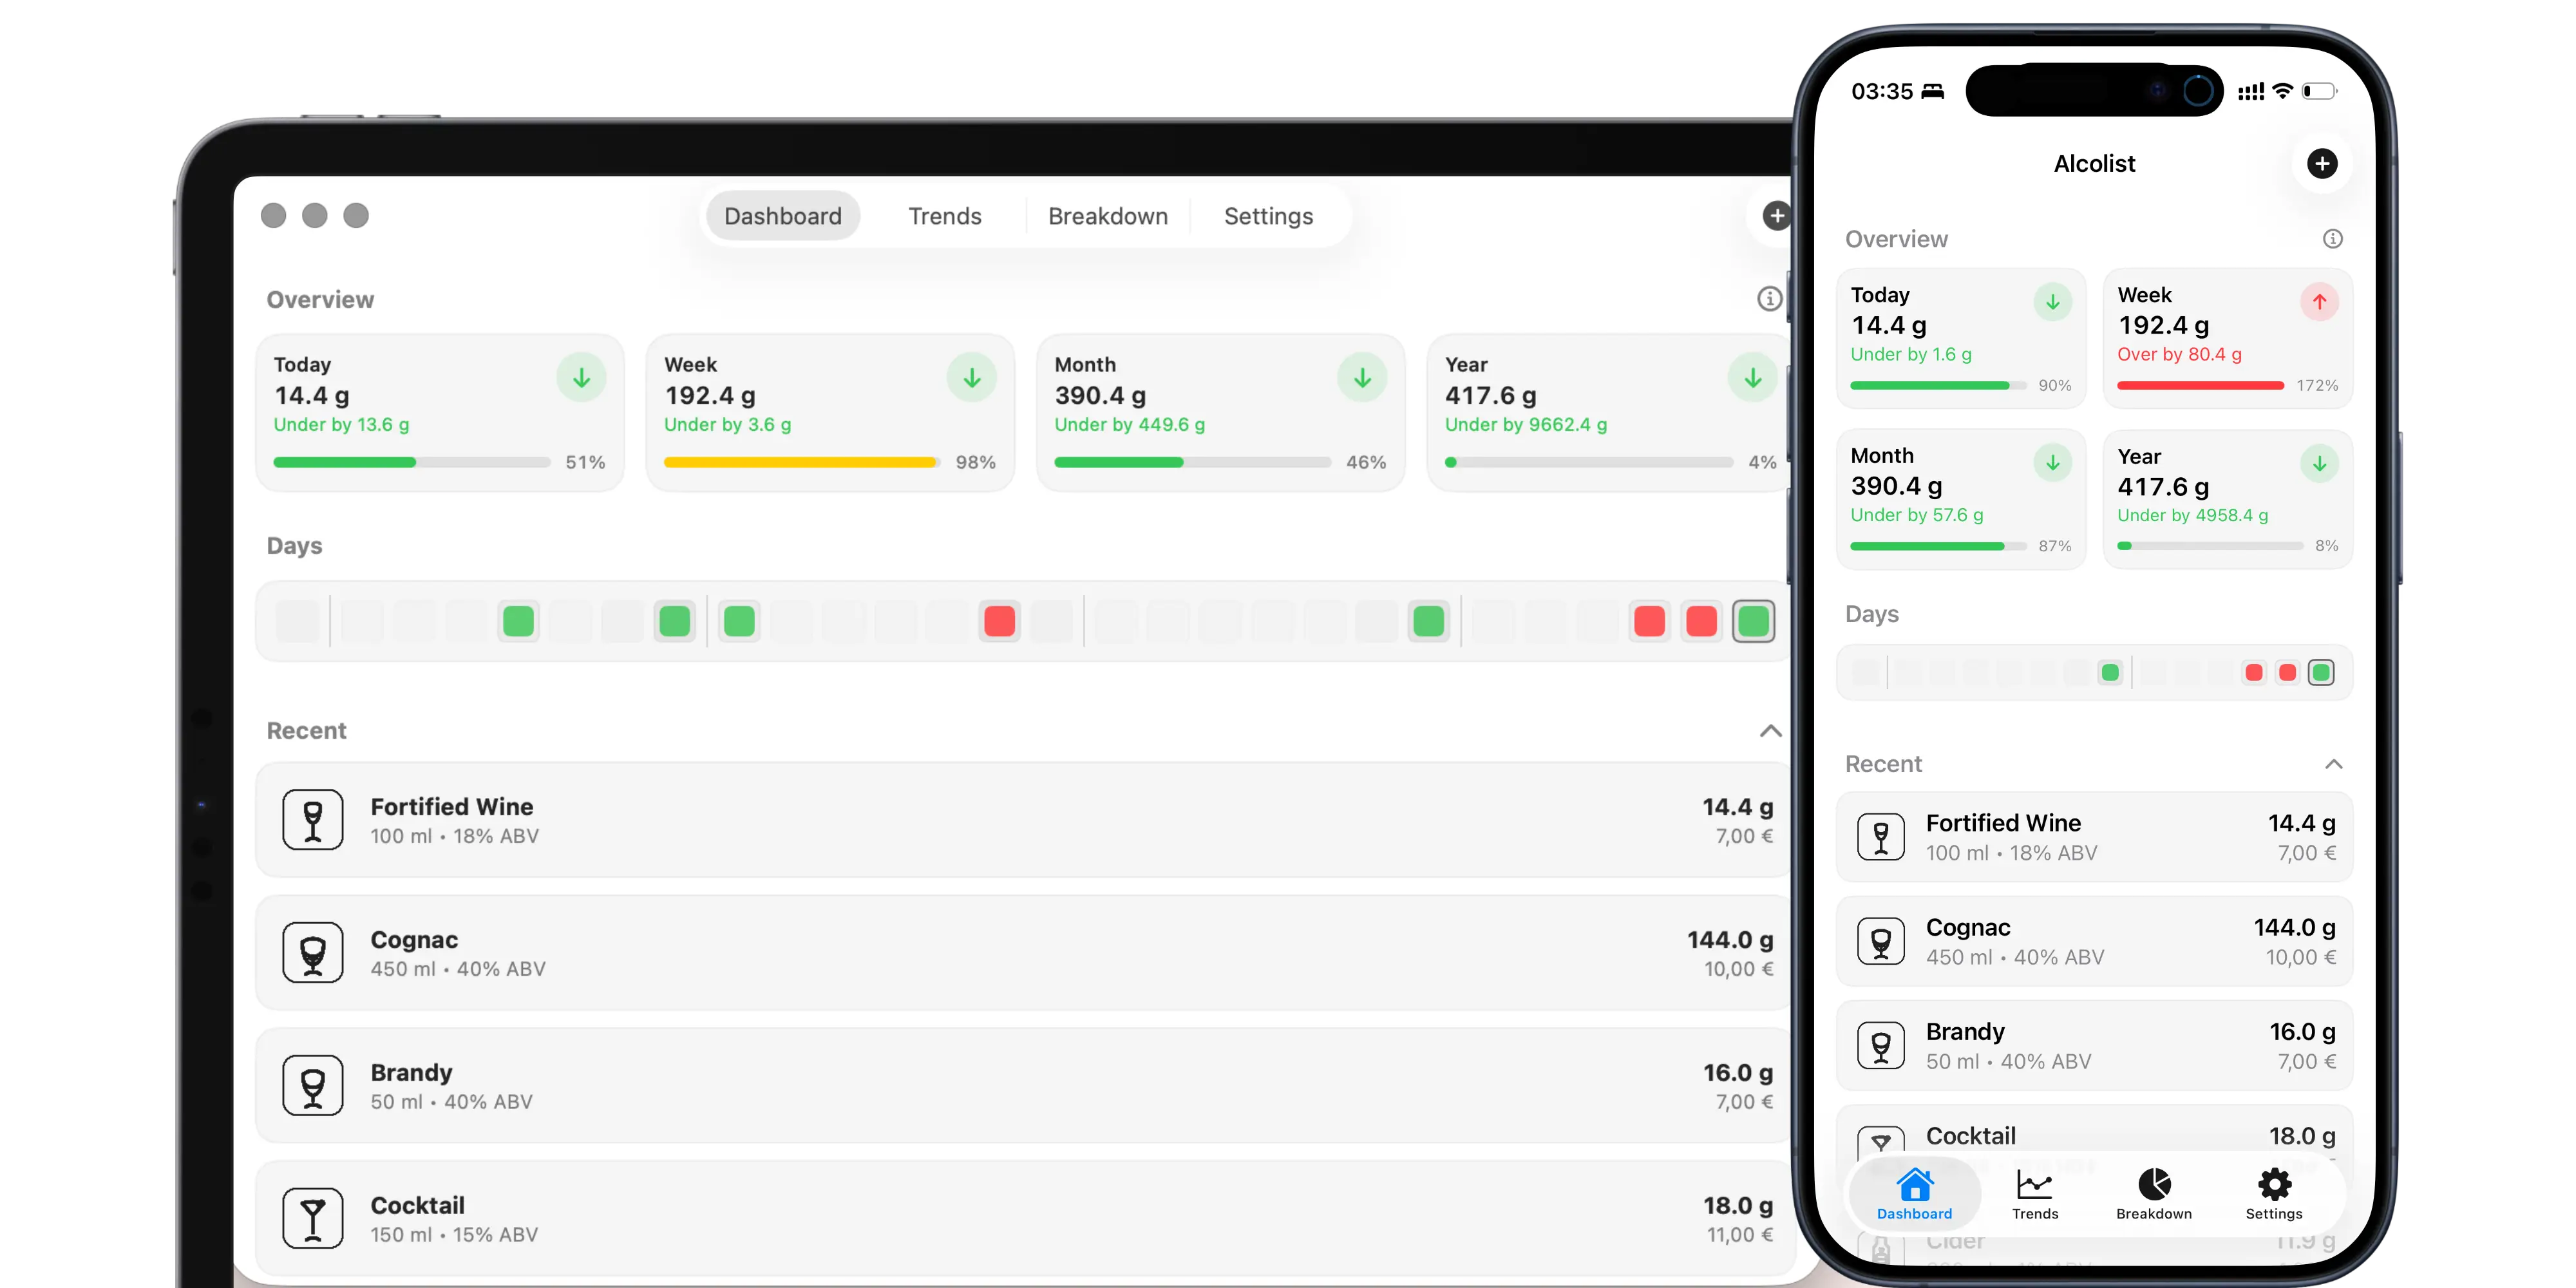Select the highlighted green day square on tablet

[x=1753, y=621]
